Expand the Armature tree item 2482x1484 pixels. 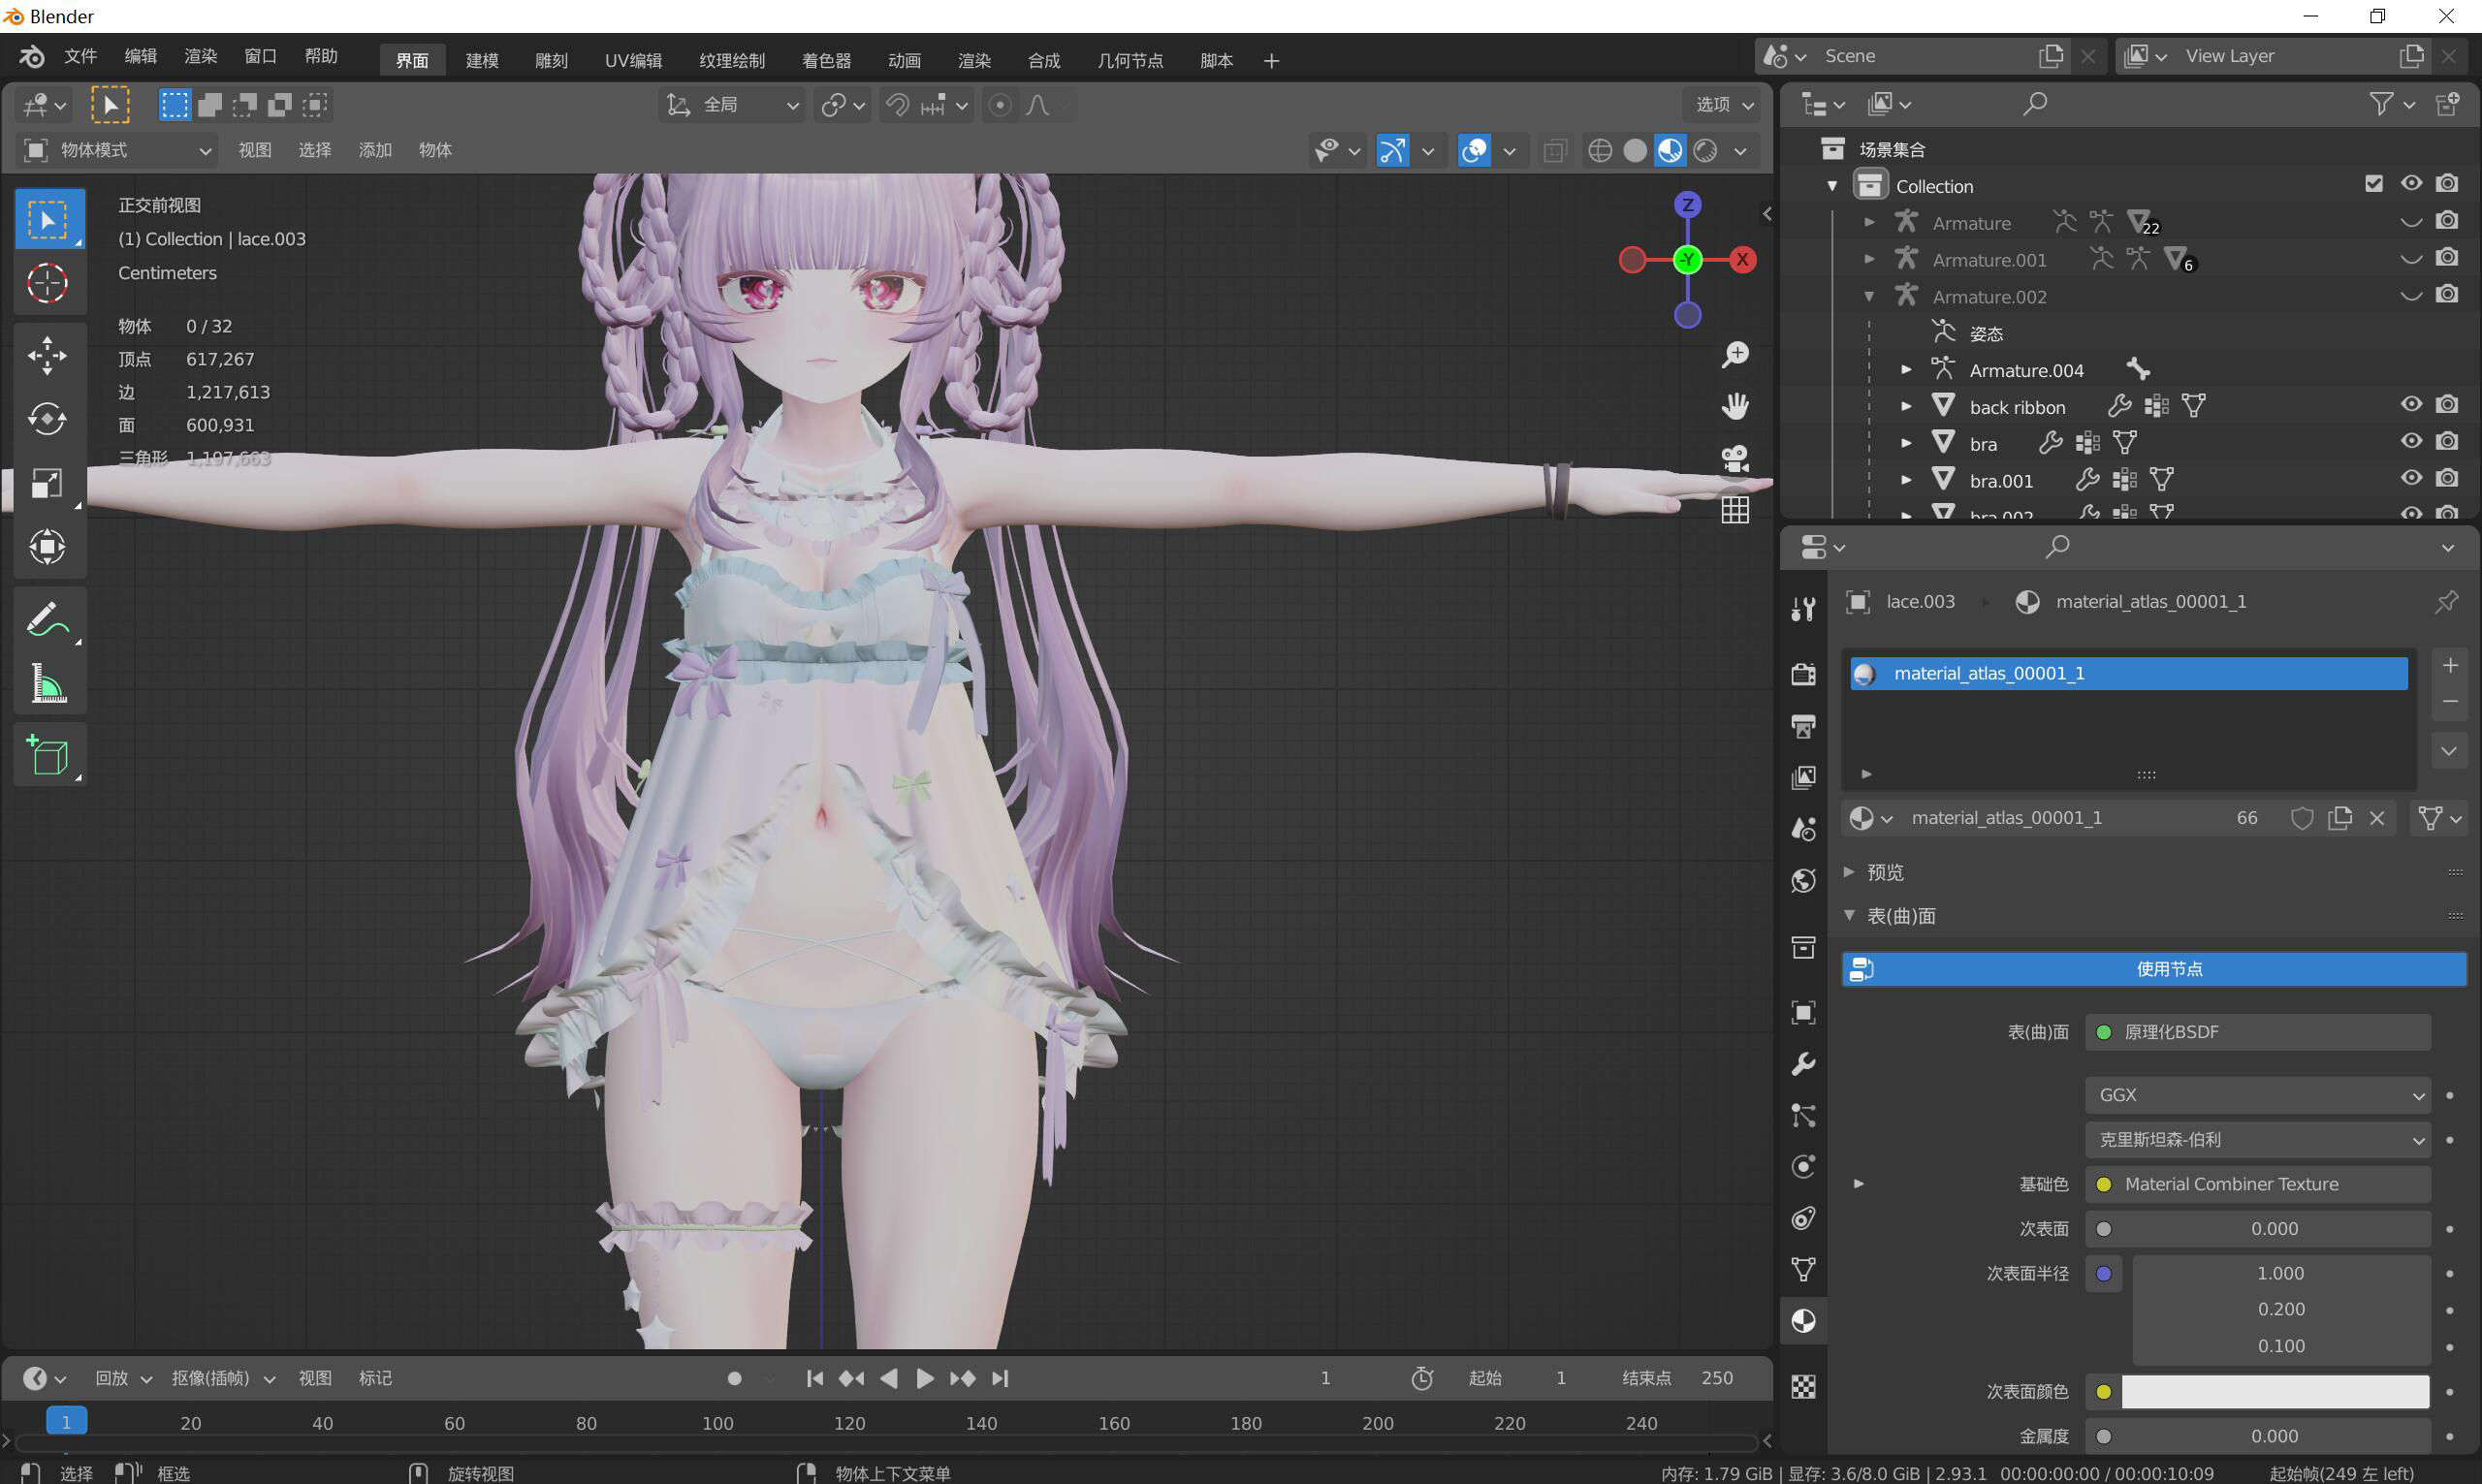point(1868,222)
